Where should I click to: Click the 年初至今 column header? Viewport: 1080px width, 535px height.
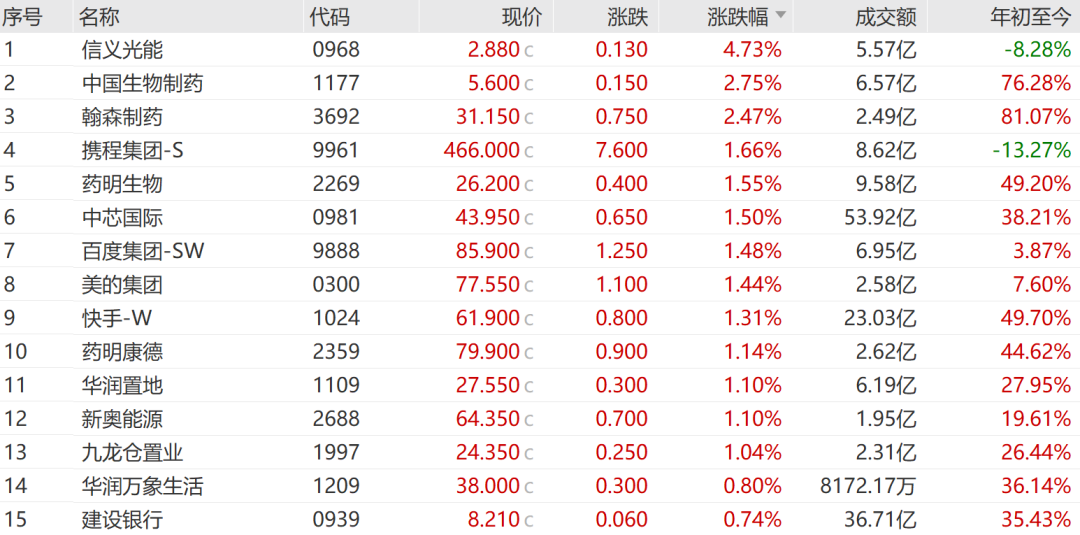click(1030, 16)
